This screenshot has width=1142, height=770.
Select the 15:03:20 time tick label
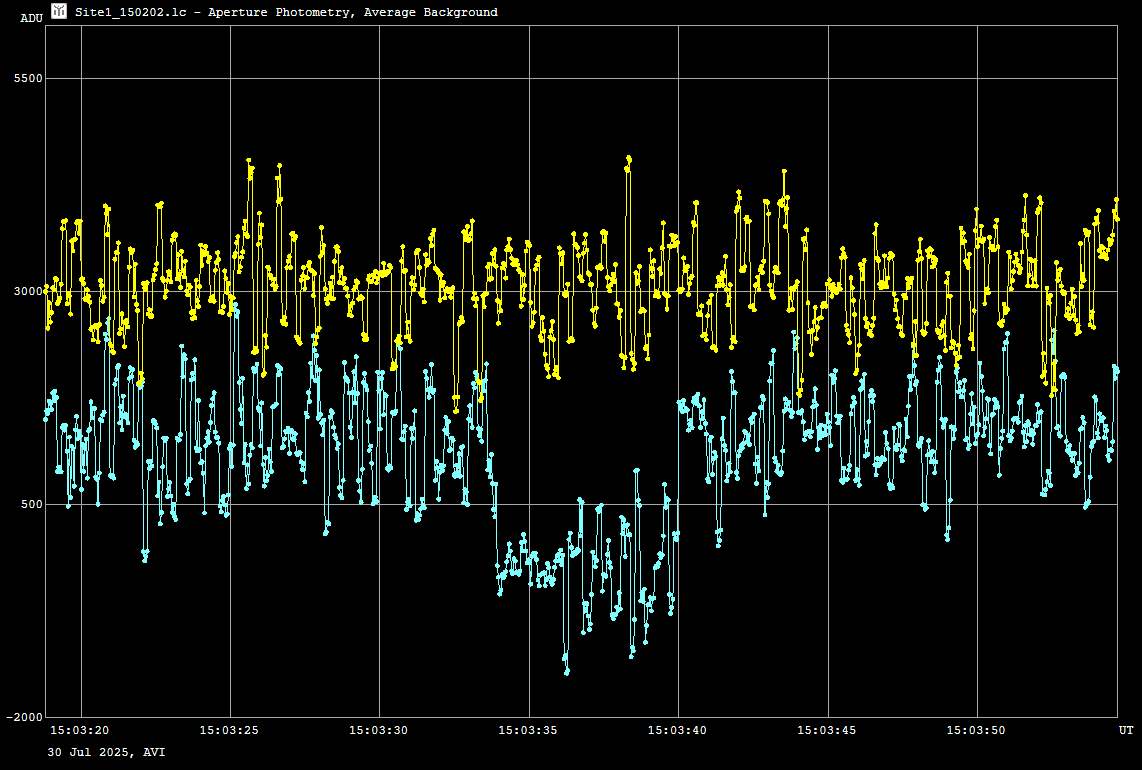point(80,731)
